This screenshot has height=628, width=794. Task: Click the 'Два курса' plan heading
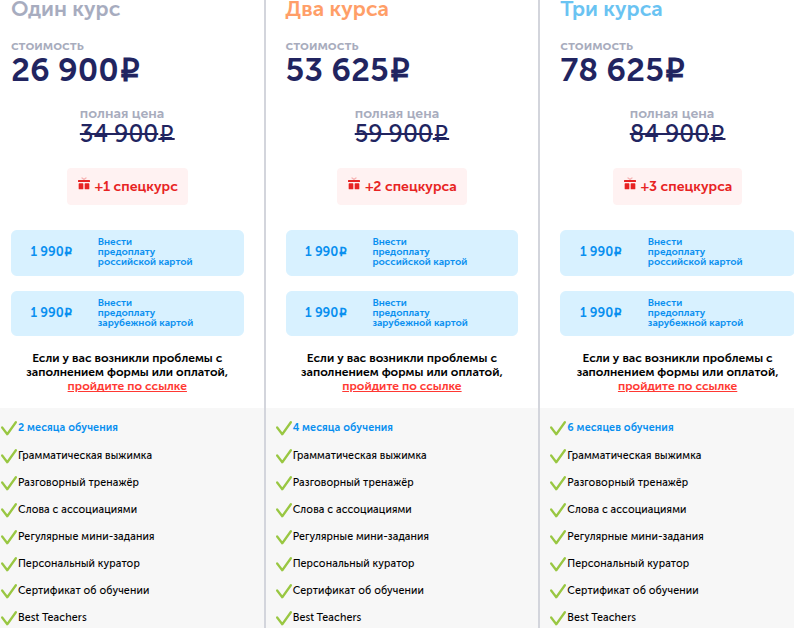point(337,11)
